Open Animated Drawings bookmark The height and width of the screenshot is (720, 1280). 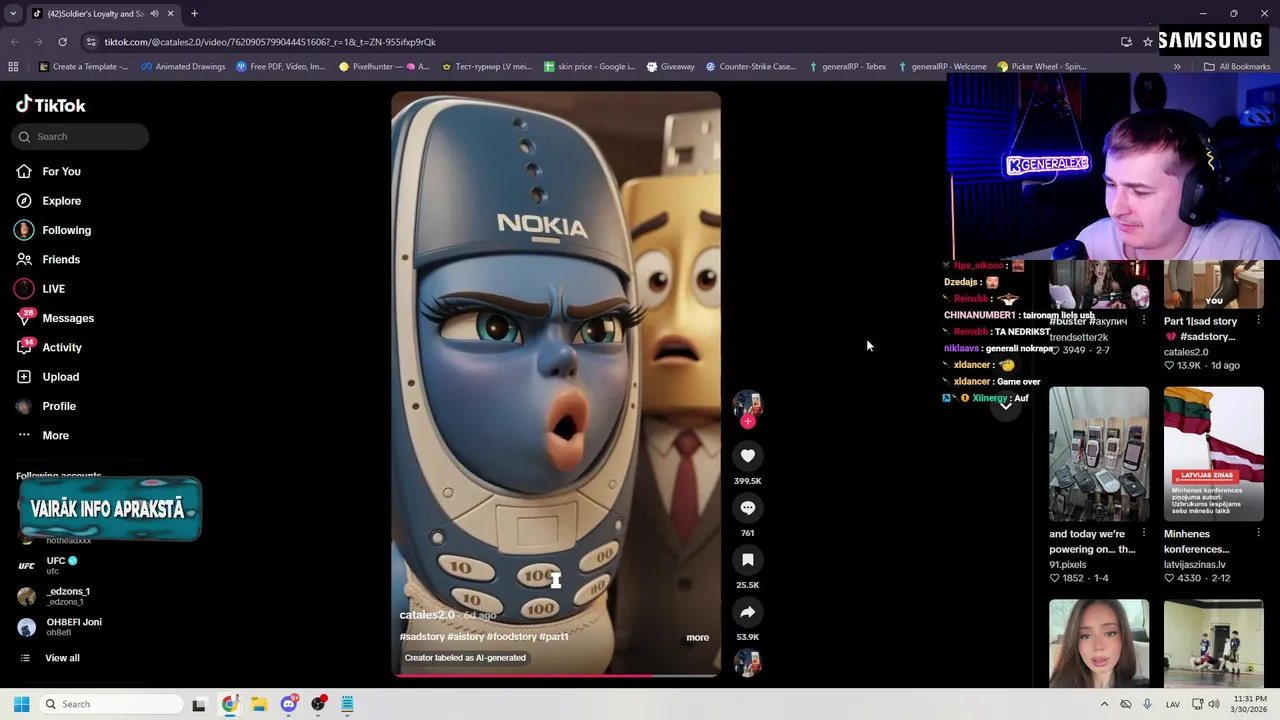pyautogui.click(x=183, y=67)
